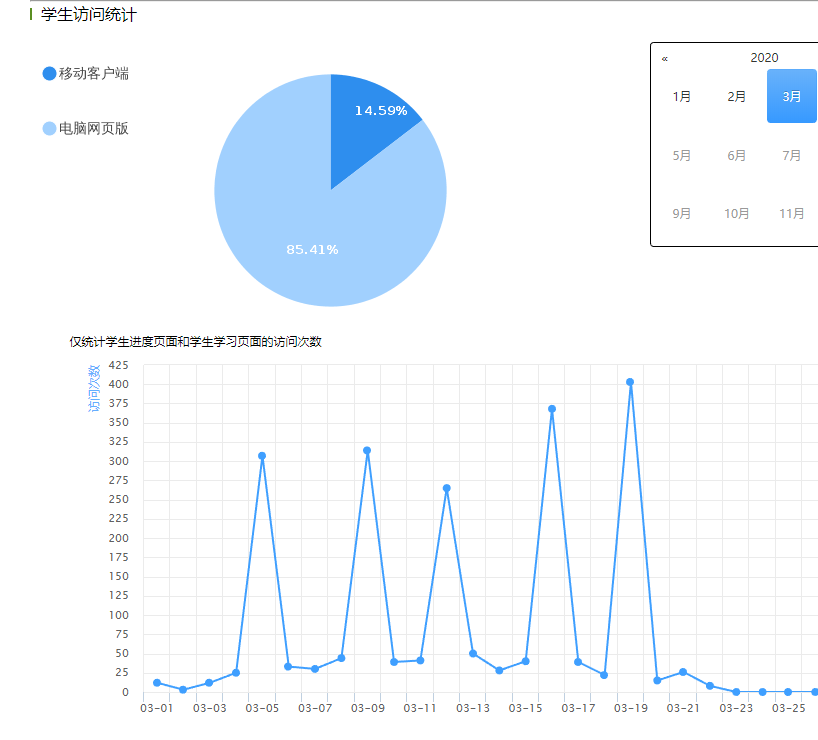Pick 7月 in the month picker
Viewport: 818px width, 740px height.
[x=792, y=155]
